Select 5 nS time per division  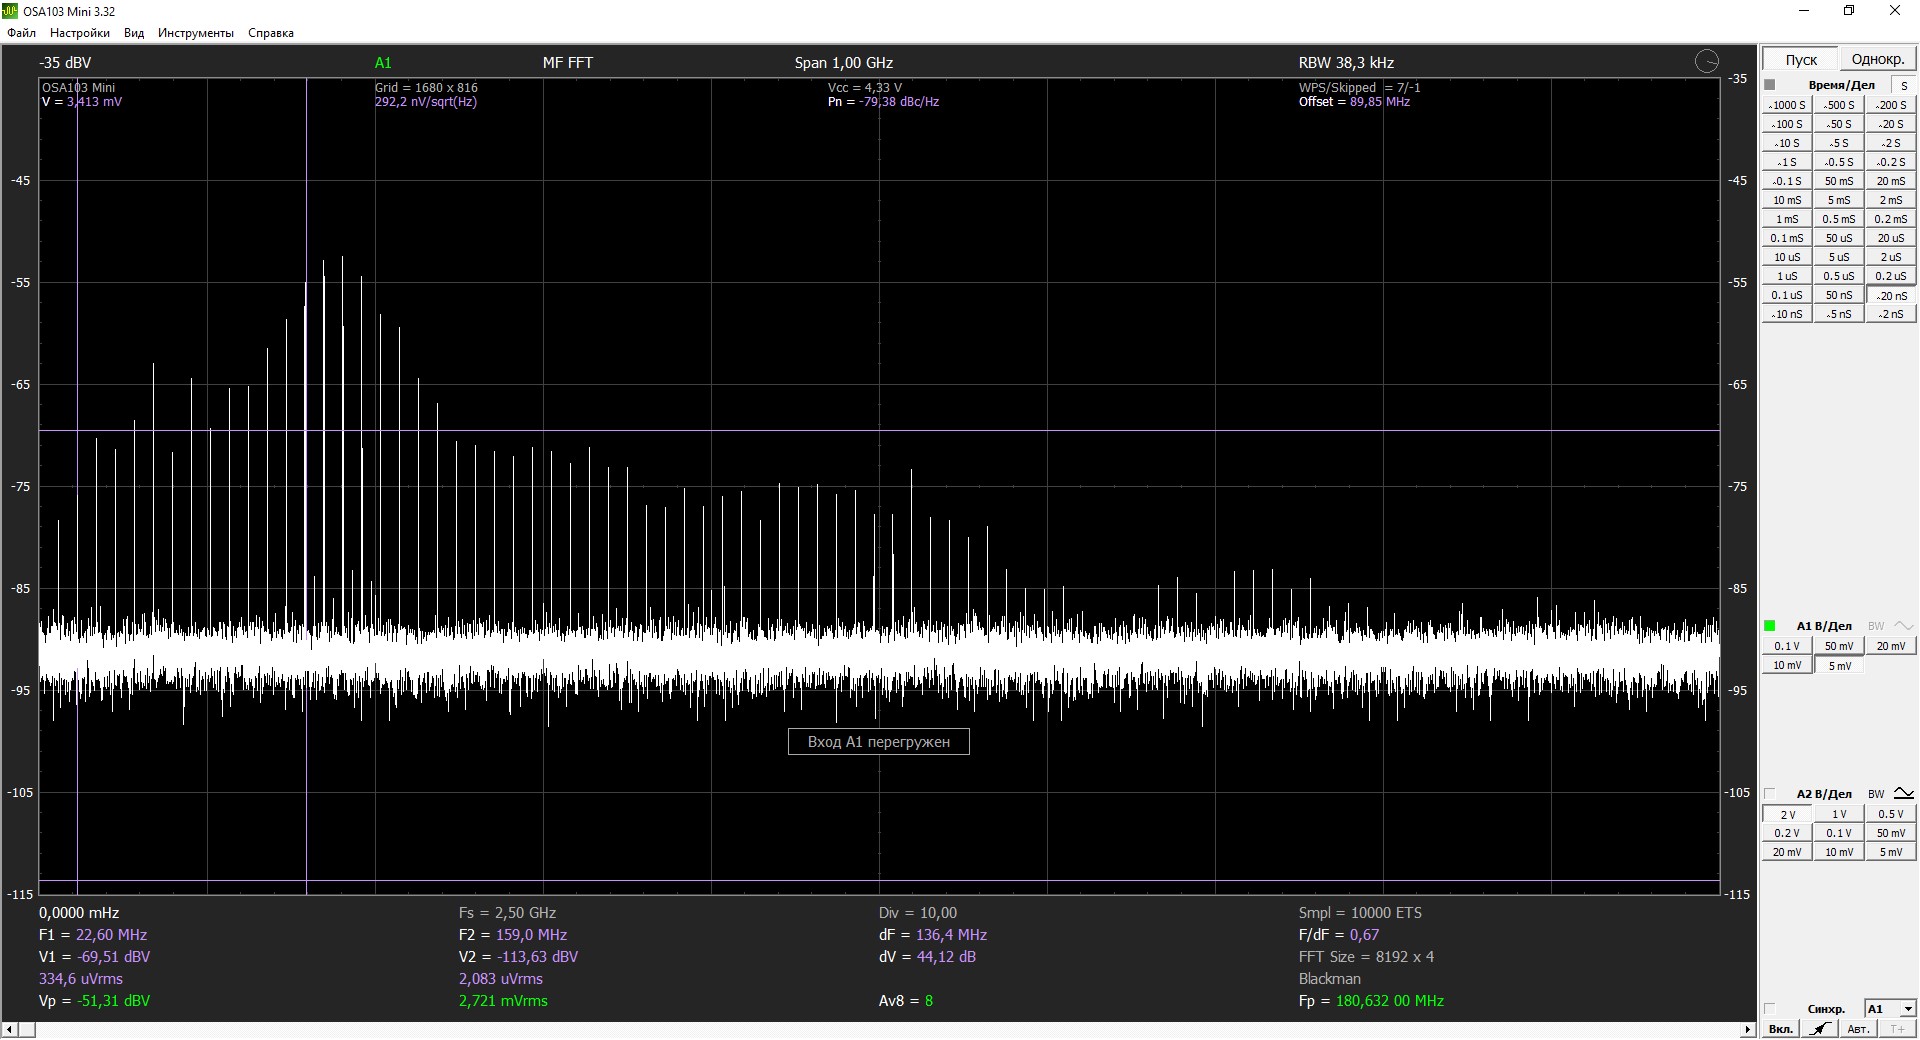1839,314
